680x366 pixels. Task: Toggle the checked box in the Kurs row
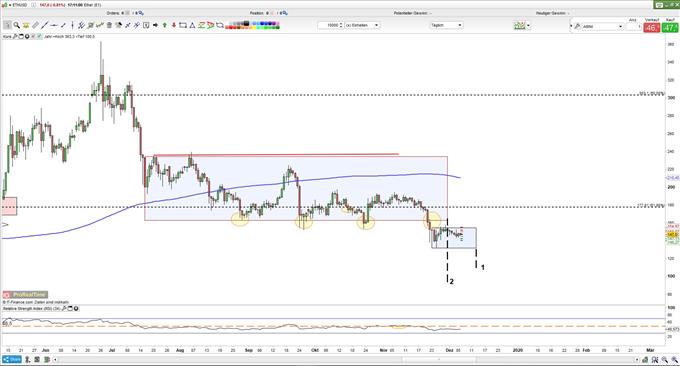[39, 36]
